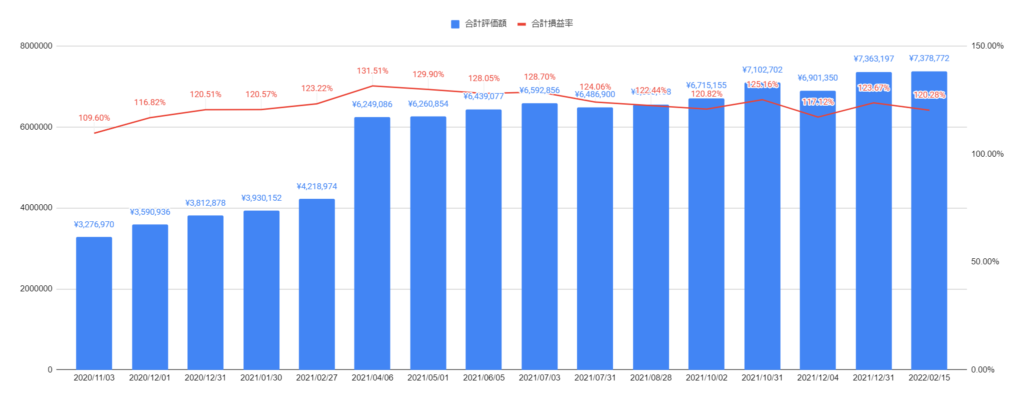Click the 123.22% line data label
This screenshot has height=402, width=1024.
click(317, 88)
